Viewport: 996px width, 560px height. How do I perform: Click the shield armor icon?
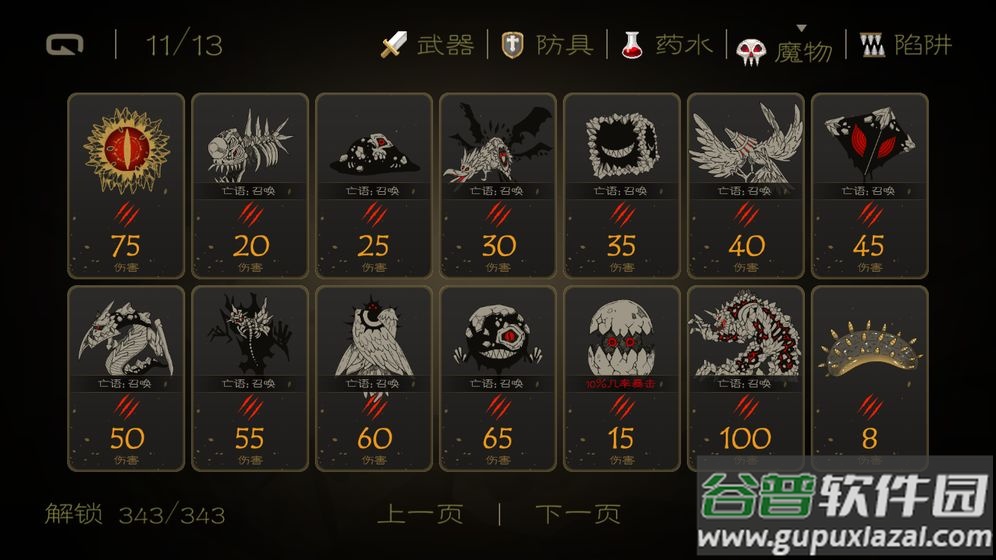(512, 45)
